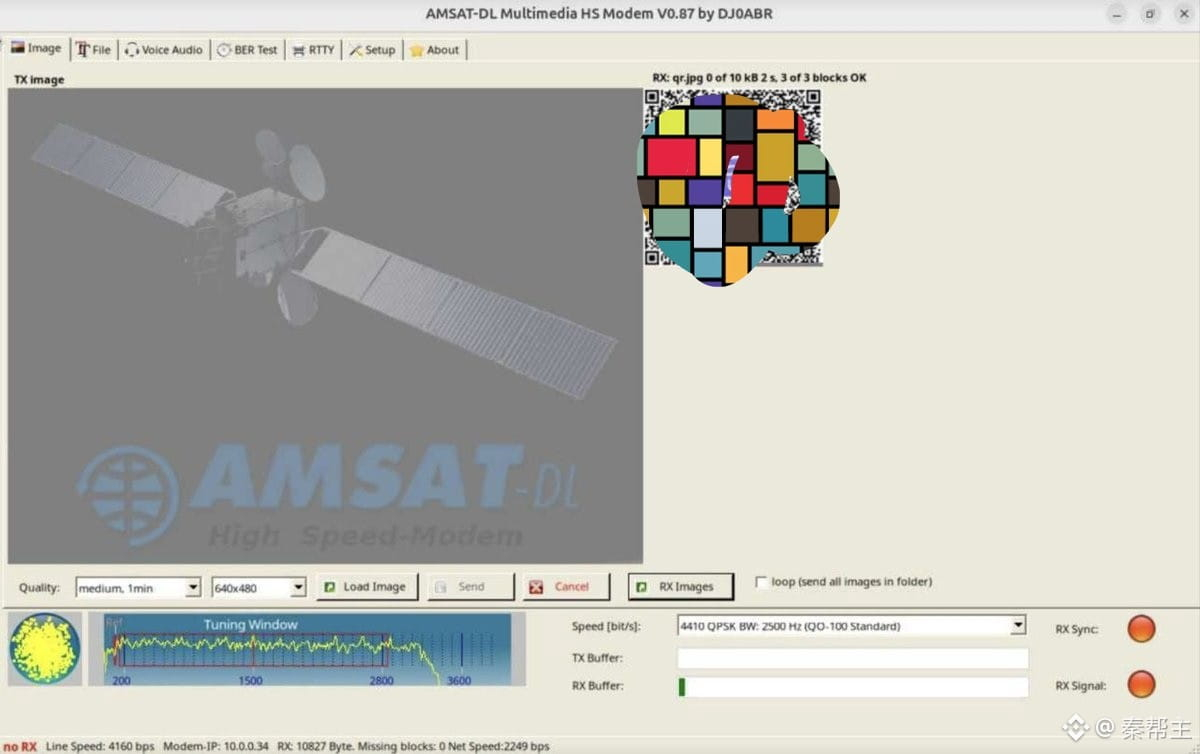1200x754 pixels.
Task: Click the tools icon on Setup tab
Action: pos(356,50)
